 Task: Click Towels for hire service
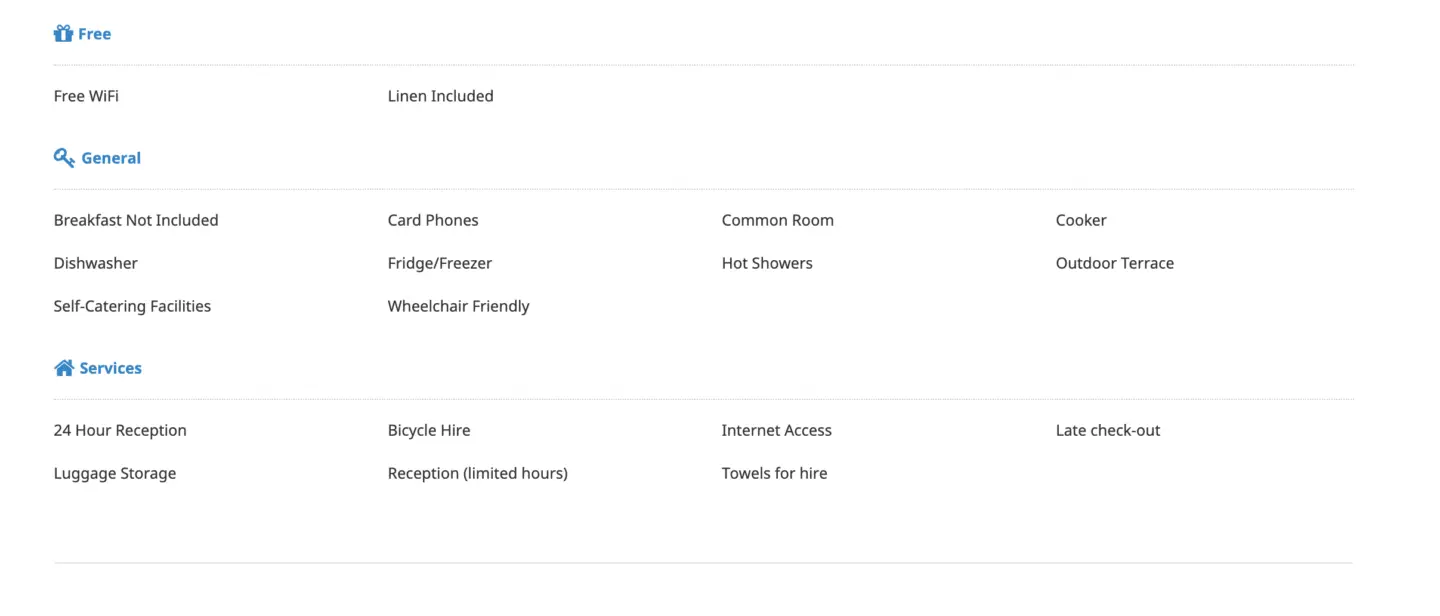775,473
